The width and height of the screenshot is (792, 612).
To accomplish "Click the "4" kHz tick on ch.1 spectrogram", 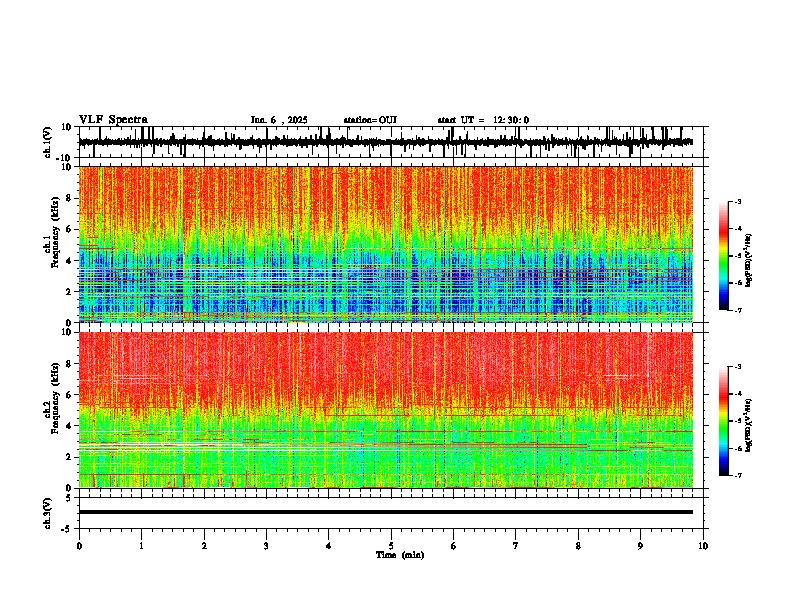I will [70, 261].
